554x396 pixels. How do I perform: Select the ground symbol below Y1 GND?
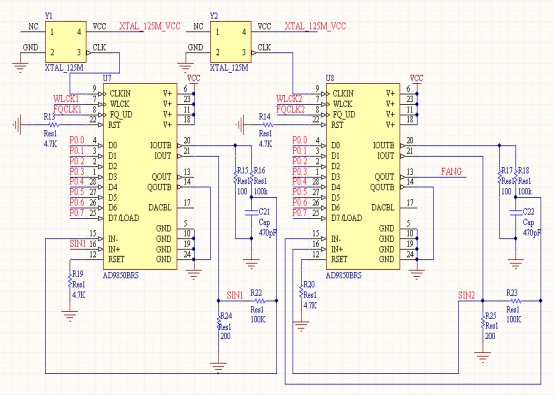point(20,68)
